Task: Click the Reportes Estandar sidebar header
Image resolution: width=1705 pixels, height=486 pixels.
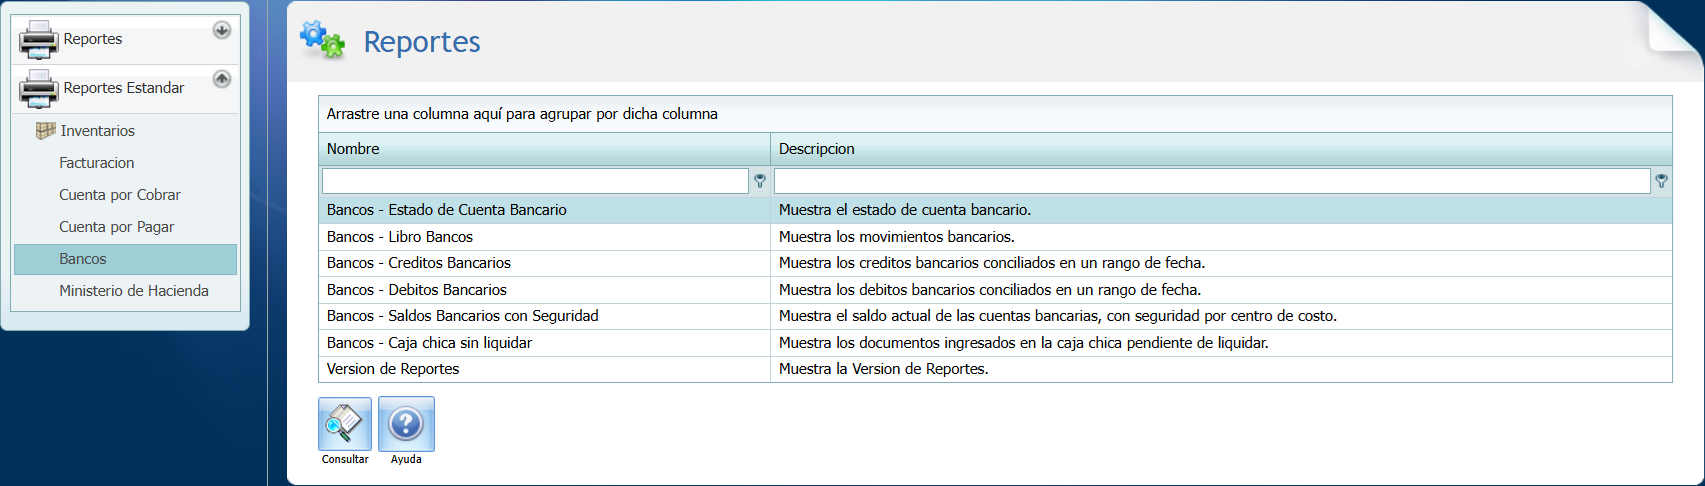Action: (x=125, y=89)
